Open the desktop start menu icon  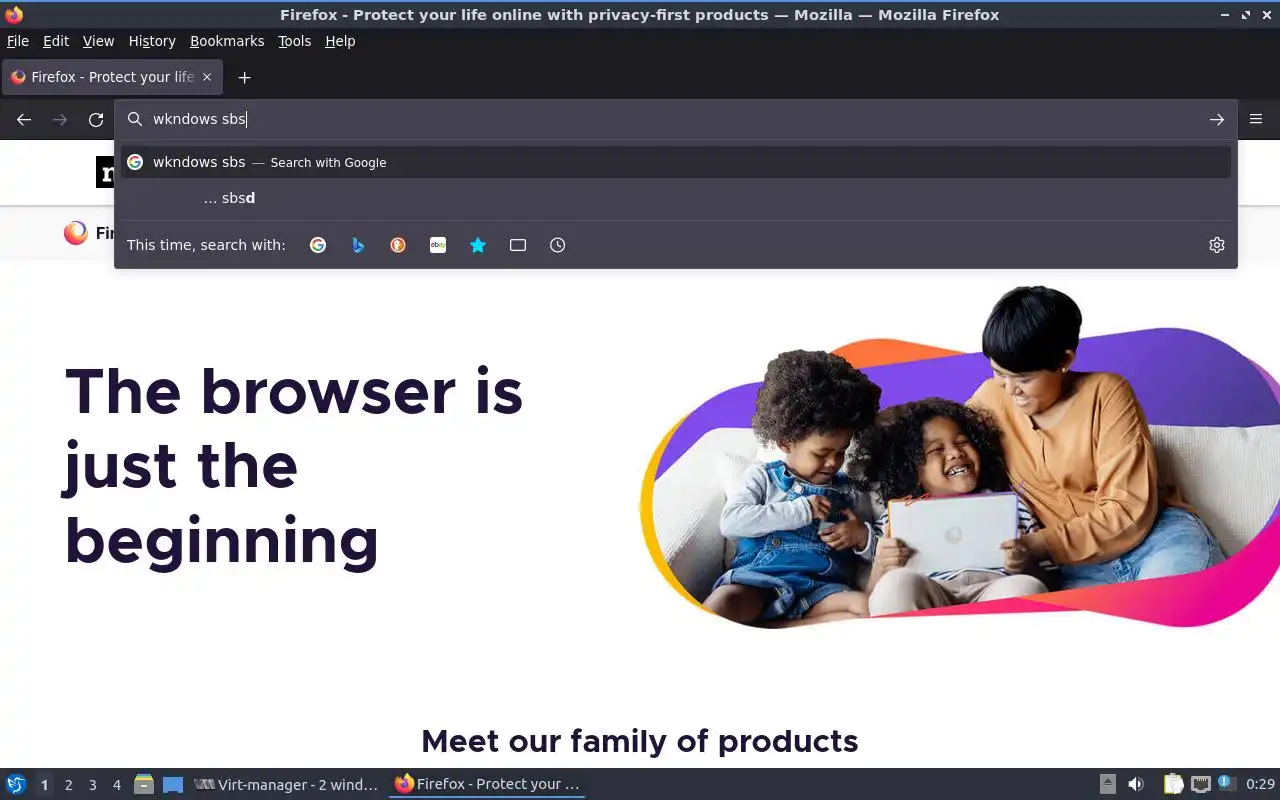pyautogui.click(x=16, y=784)
